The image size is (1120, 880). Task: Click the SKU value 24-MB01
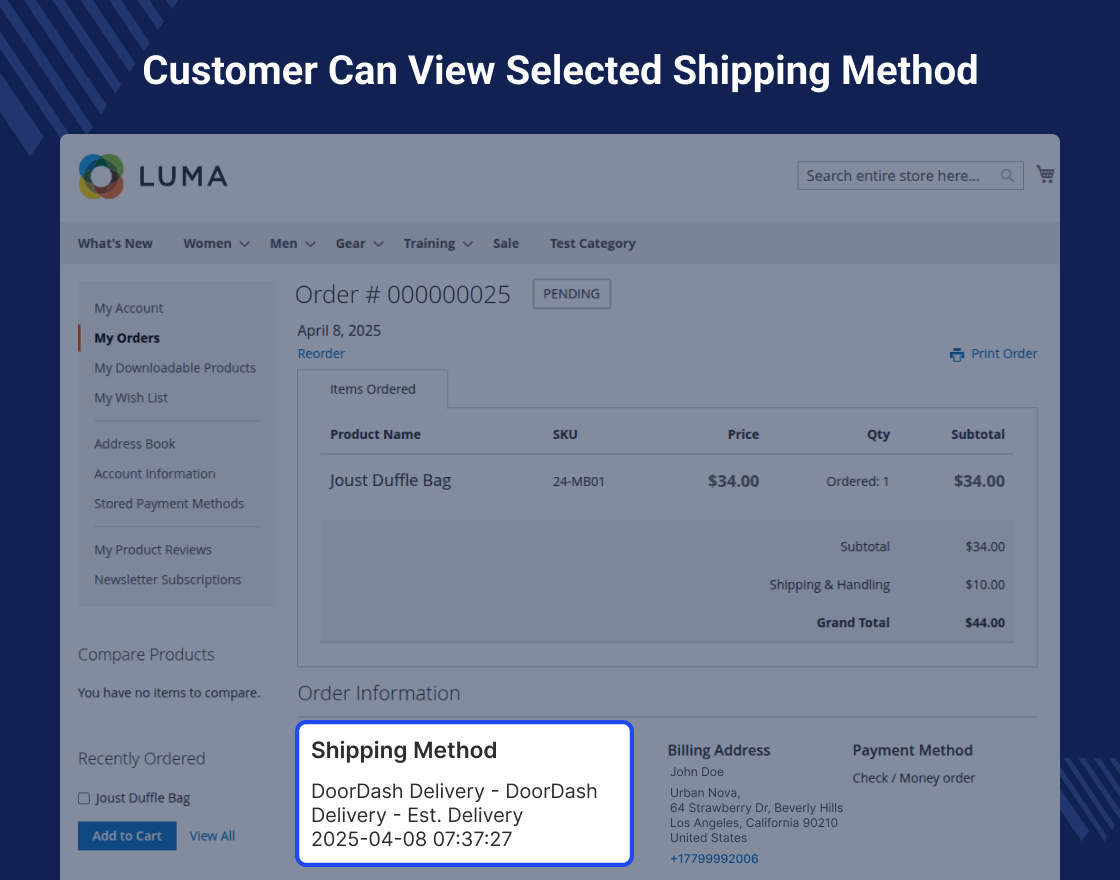pos(579,481)
